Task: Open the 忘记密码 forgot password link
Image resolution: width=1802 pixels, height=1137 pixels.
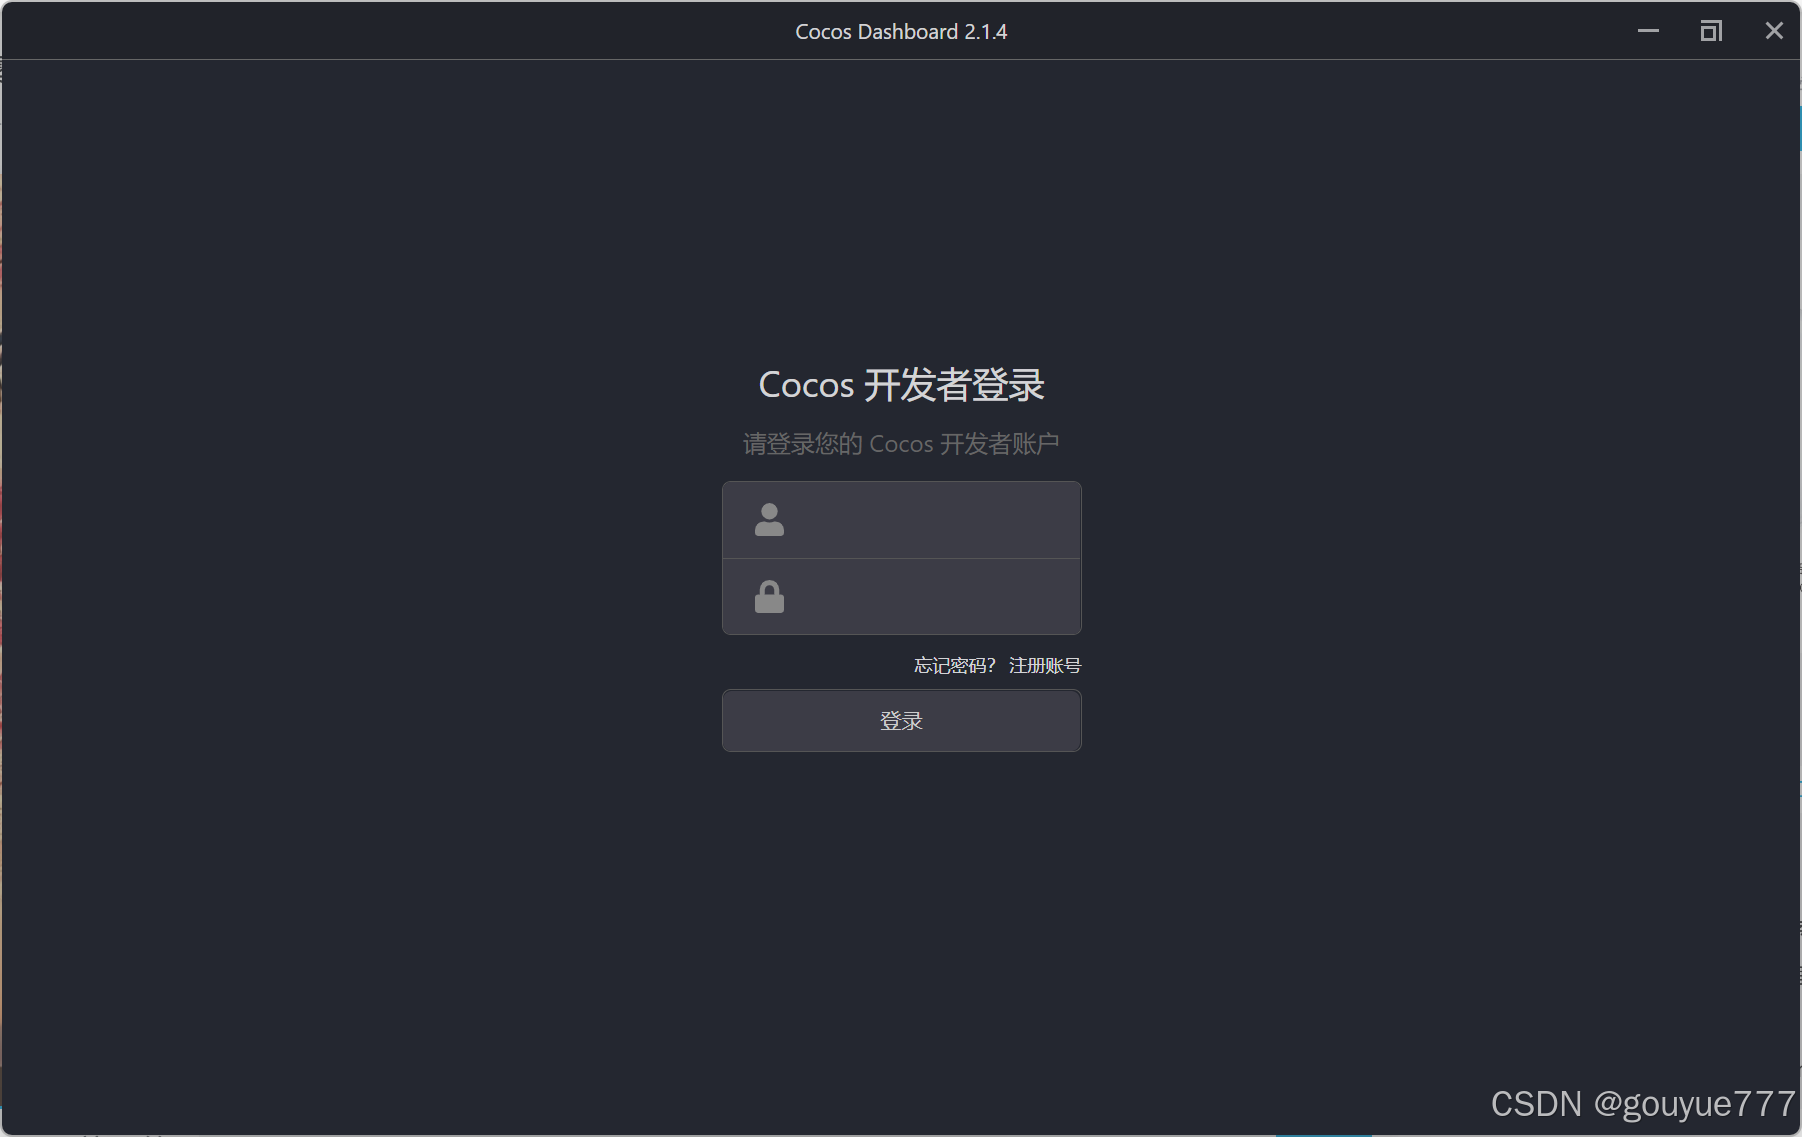Action: (x=952, y=665)
